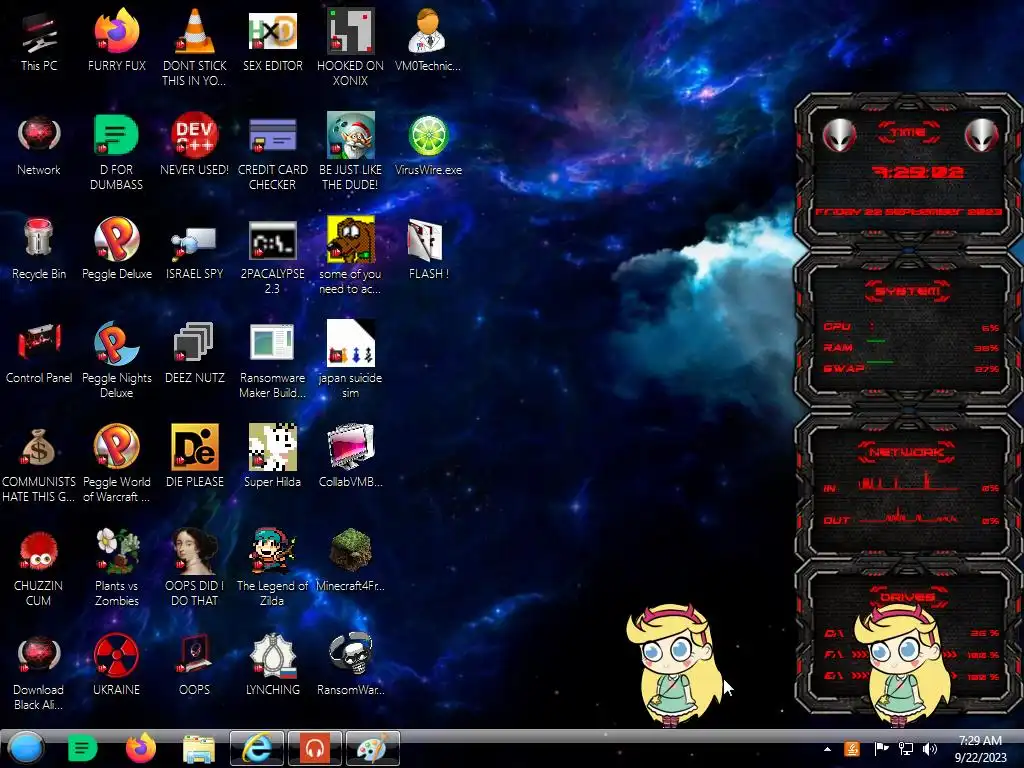Click the right alien head on TIME widget
The image size is (1024, 768).
[982, 136]
